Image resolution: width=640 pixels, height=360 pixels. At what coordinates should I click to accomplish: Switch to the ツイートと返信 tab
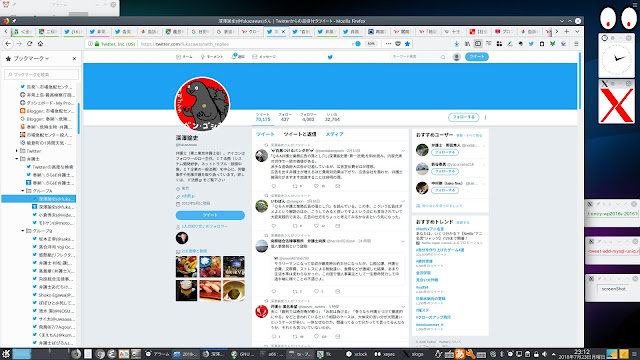300,134
